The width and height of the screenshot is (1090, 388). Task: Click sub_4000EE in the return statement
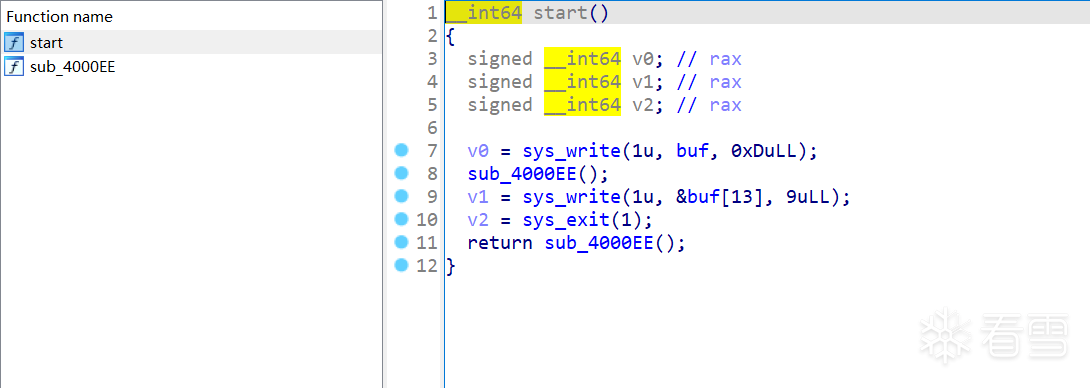click(599, 243)
